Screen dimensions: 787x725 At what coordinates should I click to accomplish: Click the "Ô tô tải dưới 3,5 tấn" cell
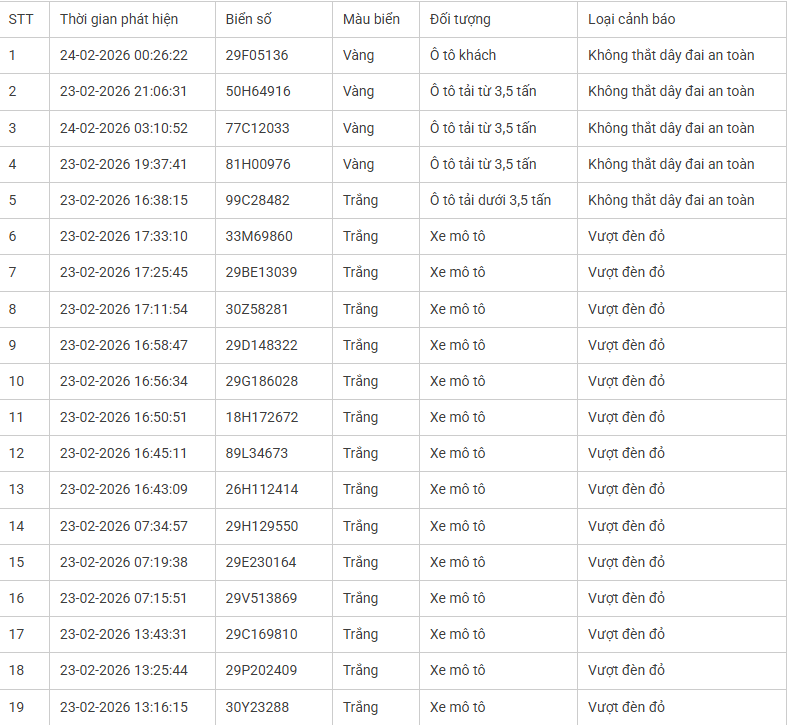(490, 200)
